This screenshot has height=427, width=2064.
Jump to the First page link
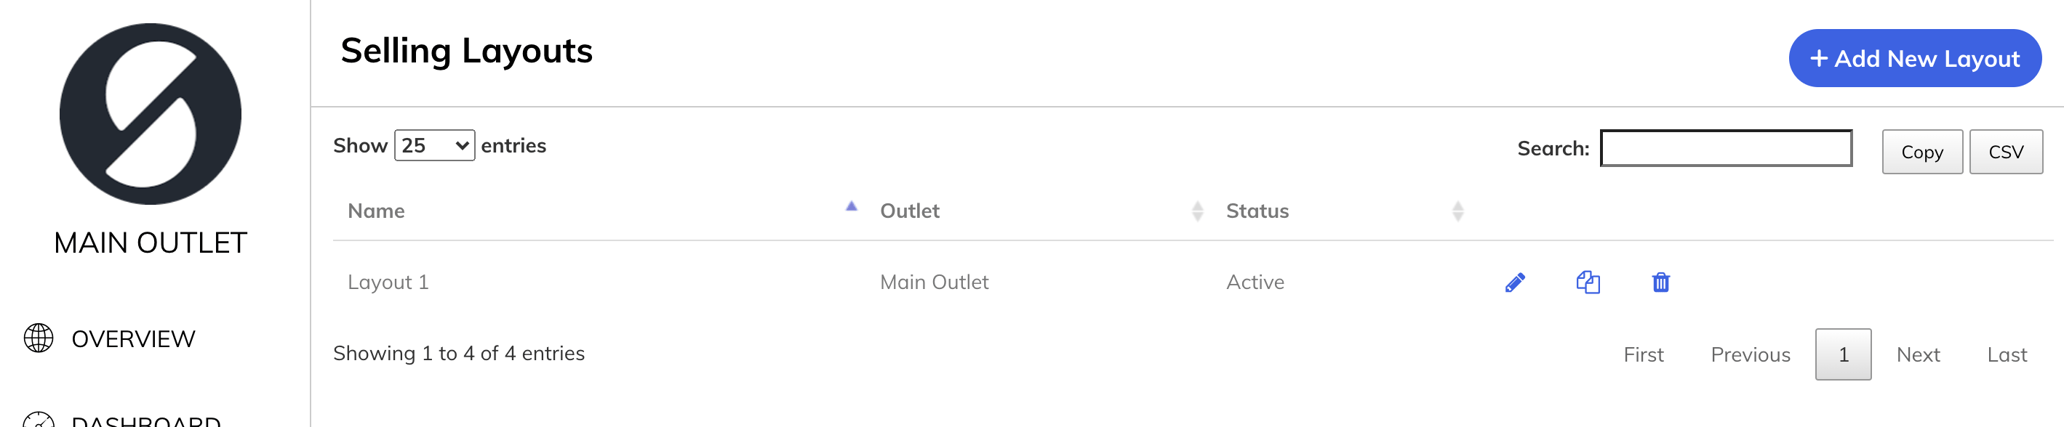(x=1643, y=355)
